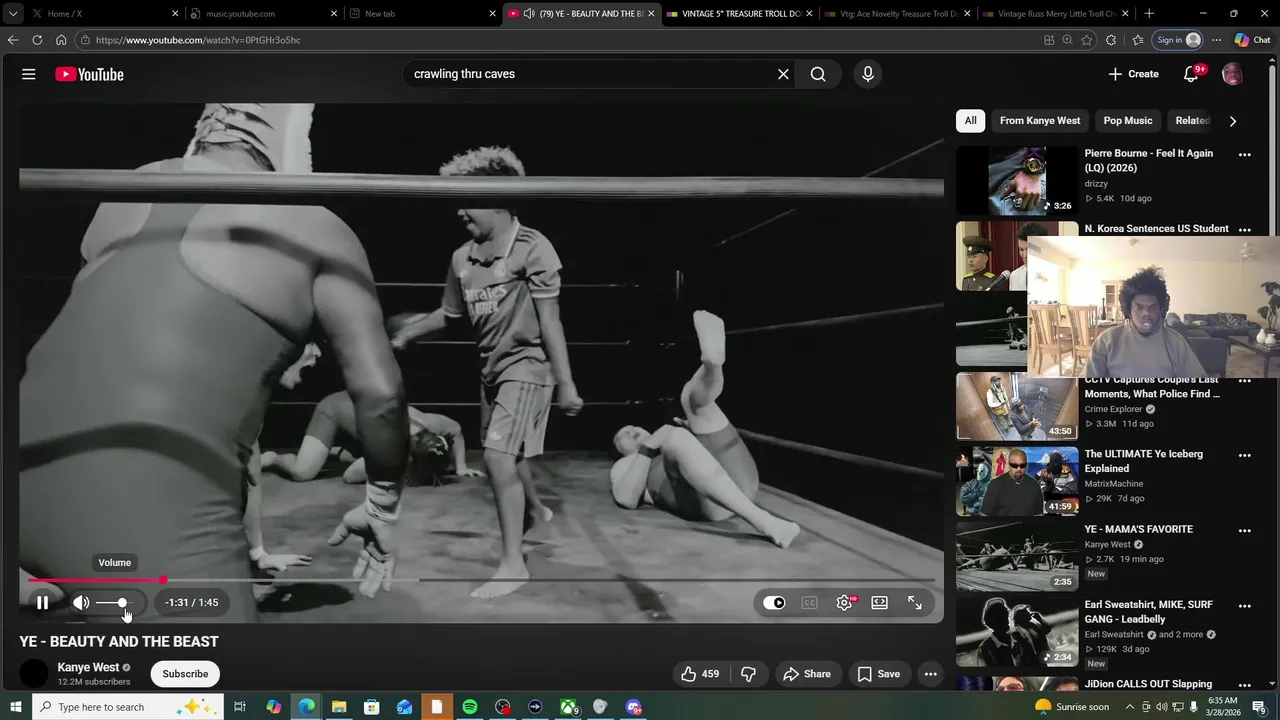
Task: Toggle the autoplay switch
Action: (x=774, y=603)
